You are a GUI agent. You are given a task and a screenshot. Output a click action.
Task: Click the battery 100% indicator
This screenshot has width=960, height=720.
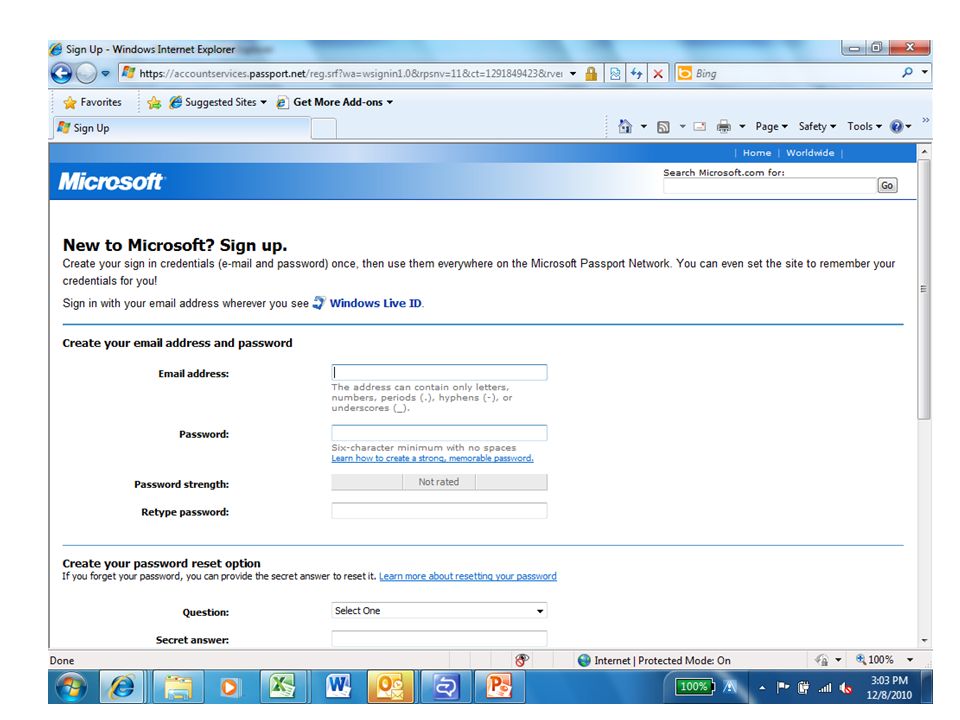click(695, 687)
